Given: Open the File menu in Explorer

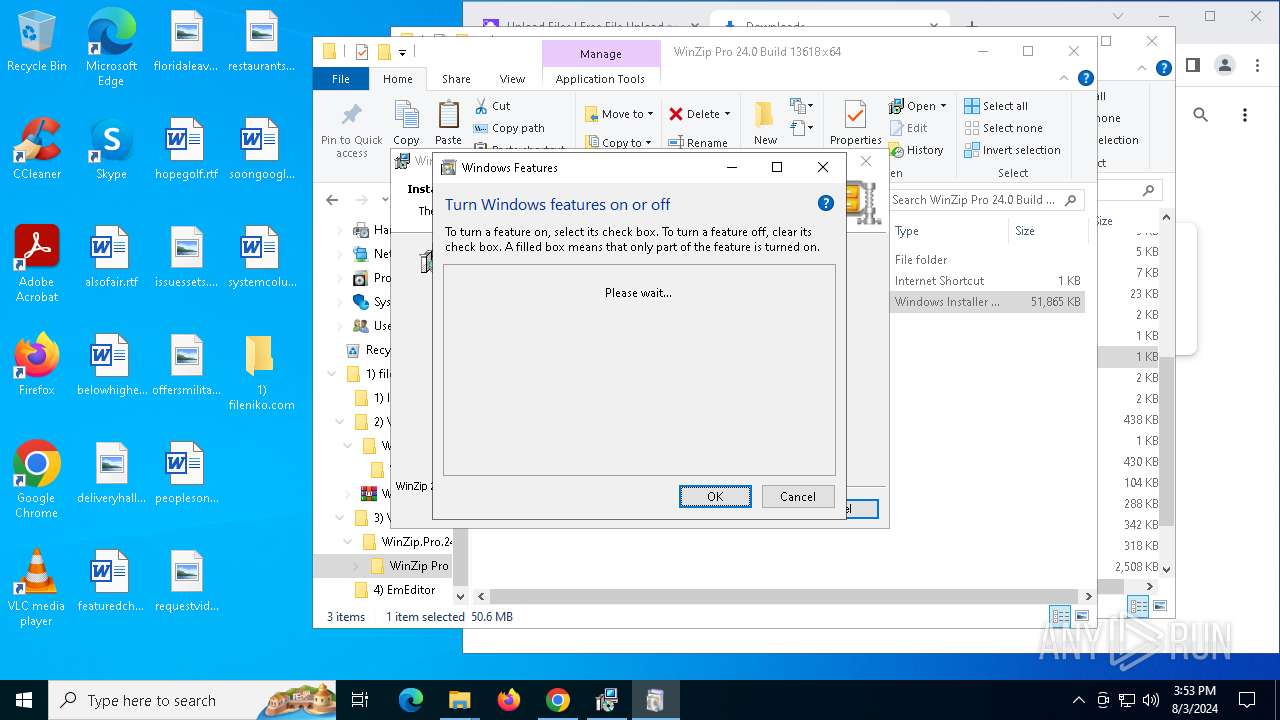Looking at the screenshot, I should click(x=341, y=79).
